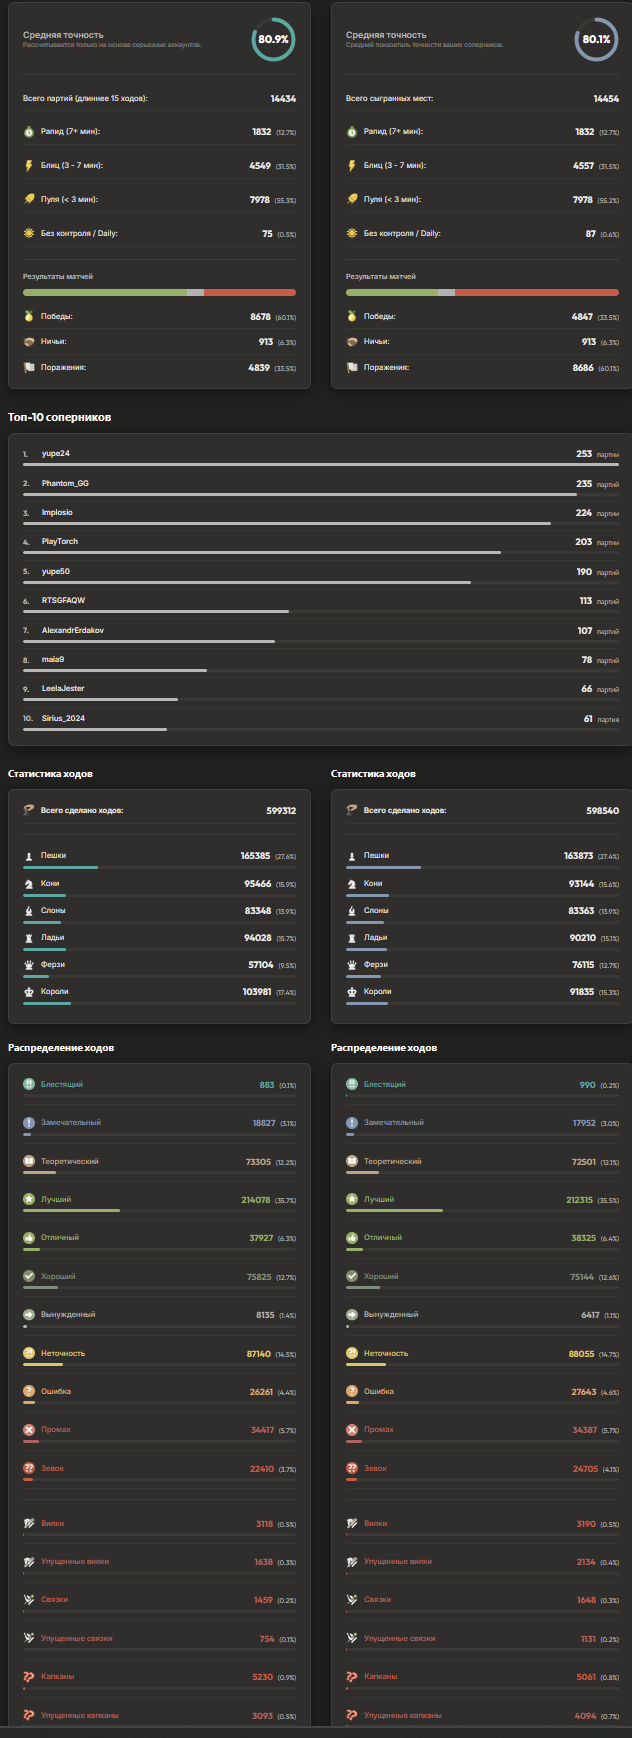632x1738 pixels.
Task: Click the Победы medal icon beside 4847
Action: [352, 316]
